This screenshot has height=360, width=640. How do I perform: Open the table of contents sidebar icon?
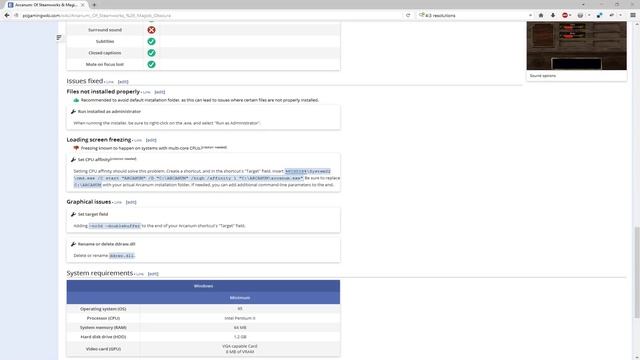coord(59,38)
